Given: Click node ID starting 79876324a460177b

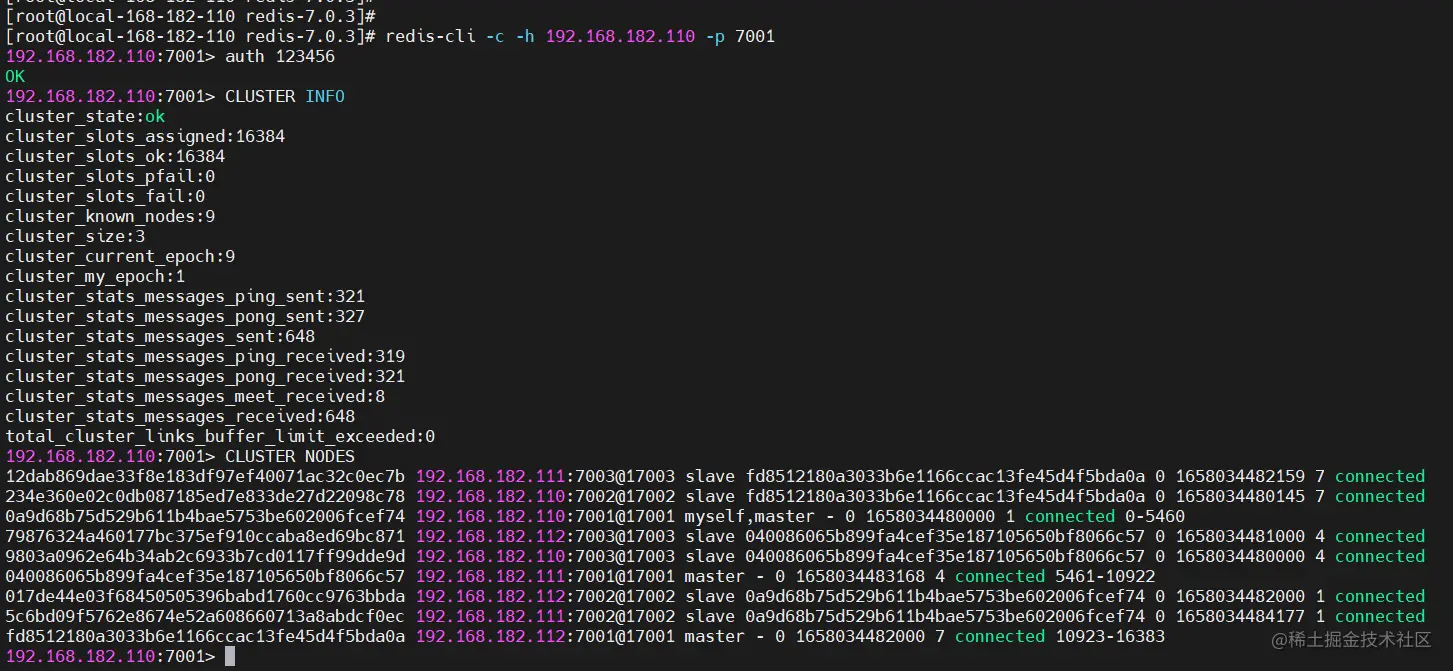Looking at the screenshot, I should pyautogui.click(x=205, y=537).
